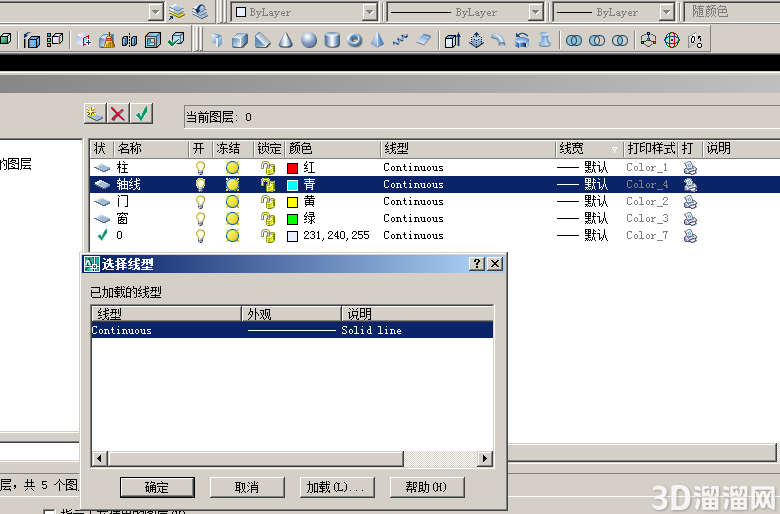Select the Cone solid tool icon

pyautogui.click(x=286, y=40)
